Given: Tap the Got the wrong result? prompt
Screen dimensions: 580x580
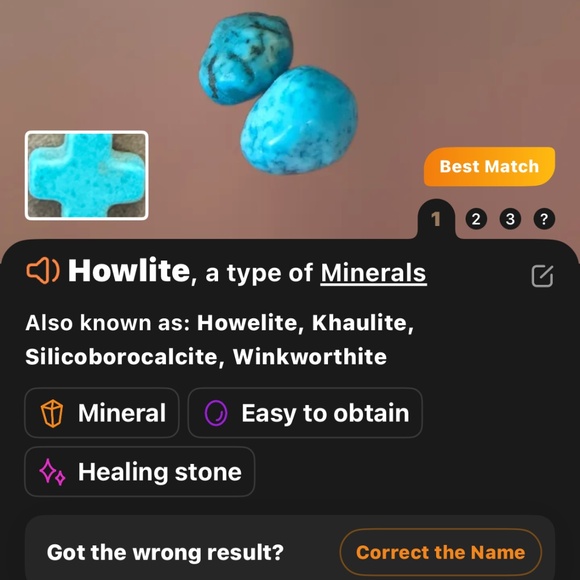Looking at the screenshot, I should coord(165,552).
